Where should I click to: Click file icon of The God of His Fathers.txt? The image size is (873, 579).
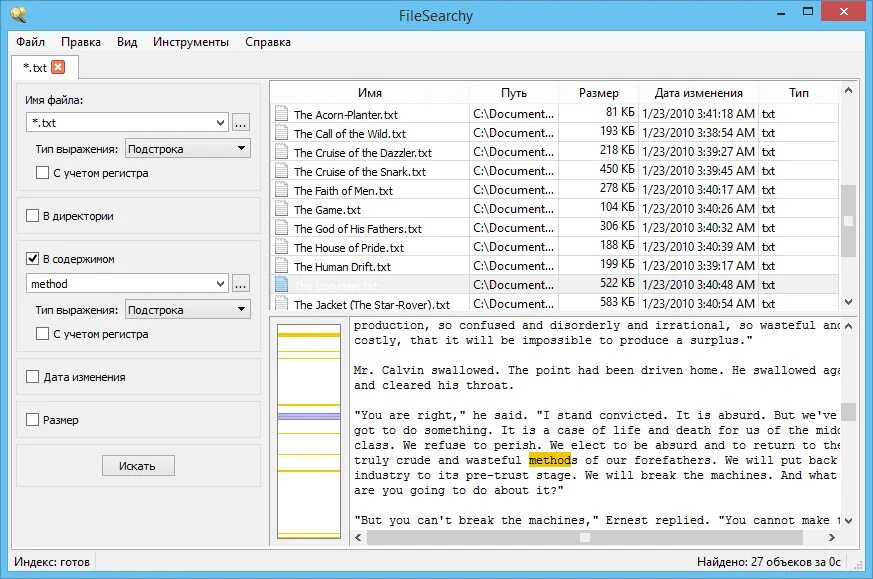tap(282, 227)
